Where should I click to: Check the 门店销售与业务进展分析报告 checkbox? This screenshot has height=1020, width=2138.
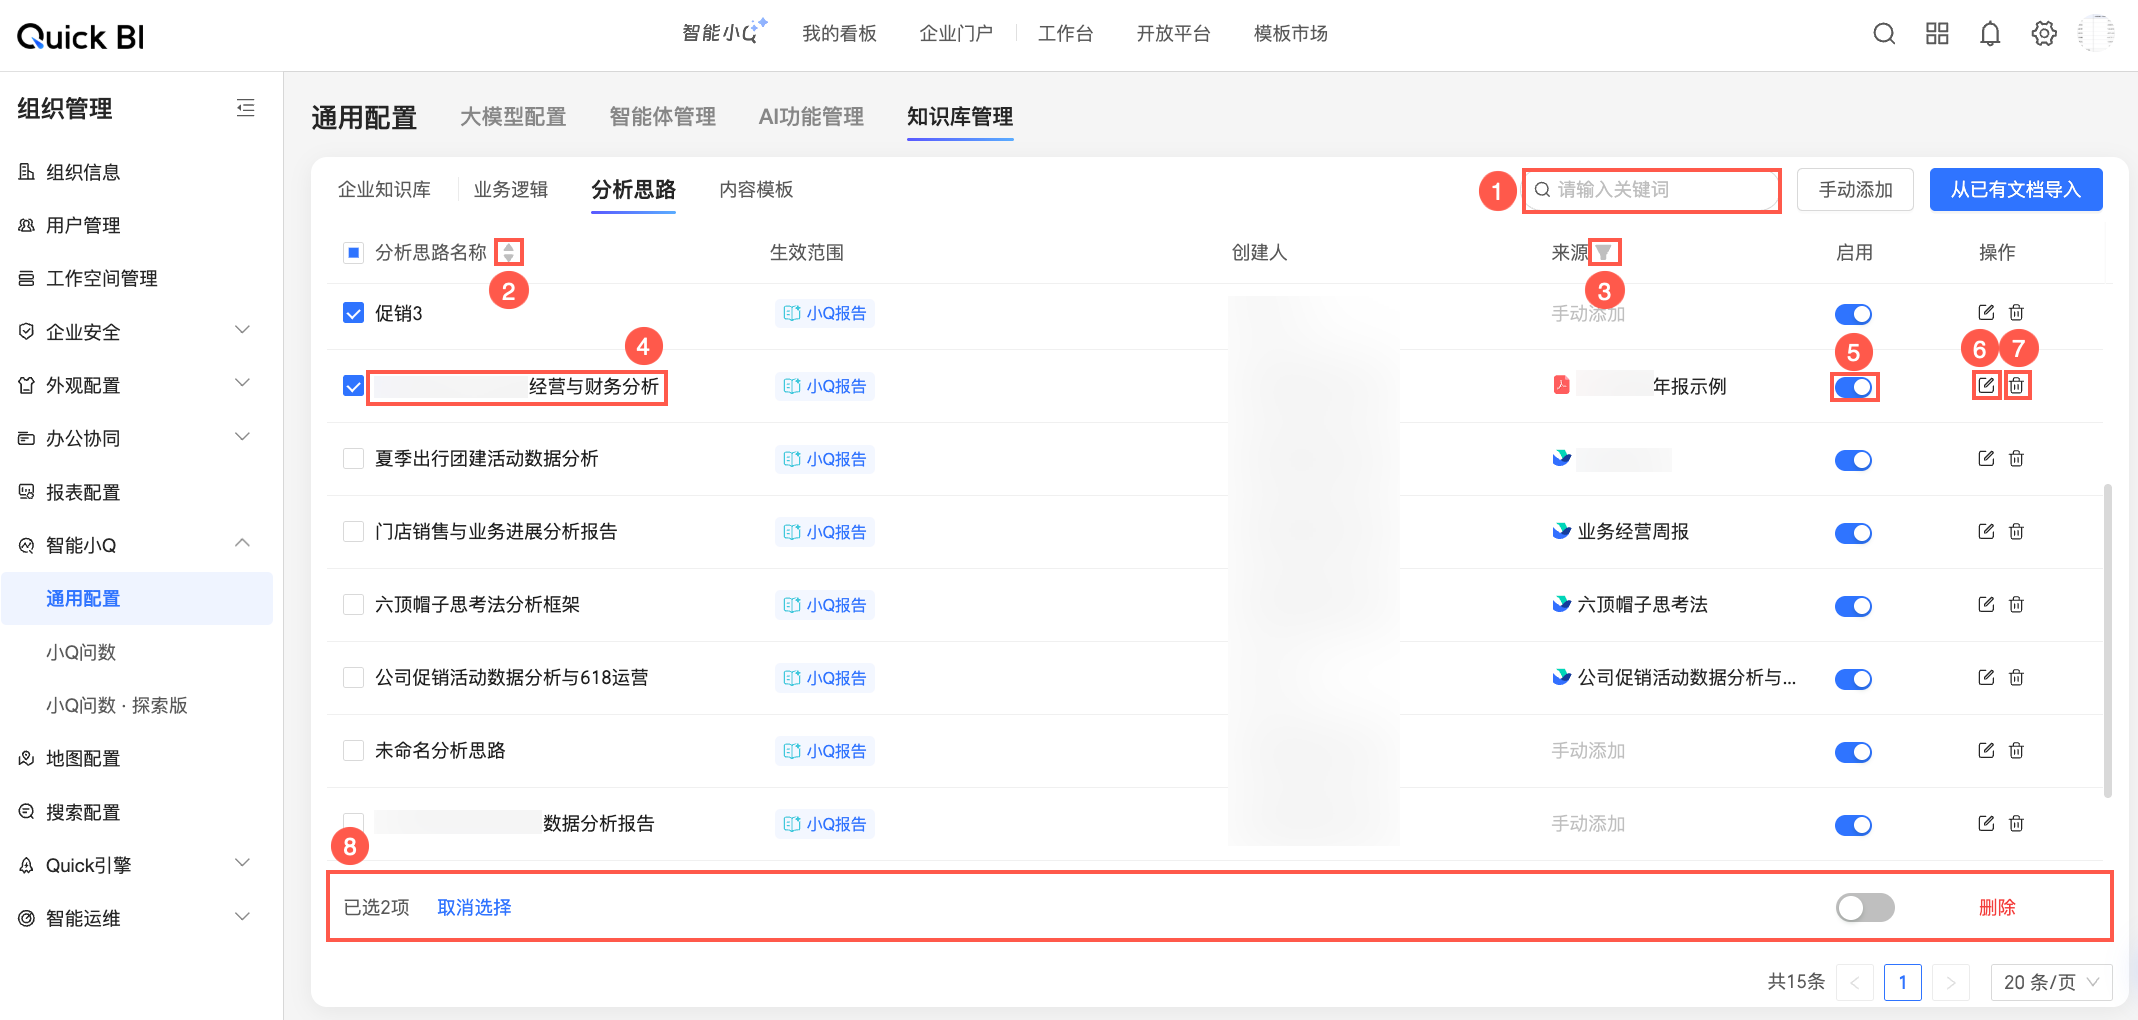(x=353, y=531)
